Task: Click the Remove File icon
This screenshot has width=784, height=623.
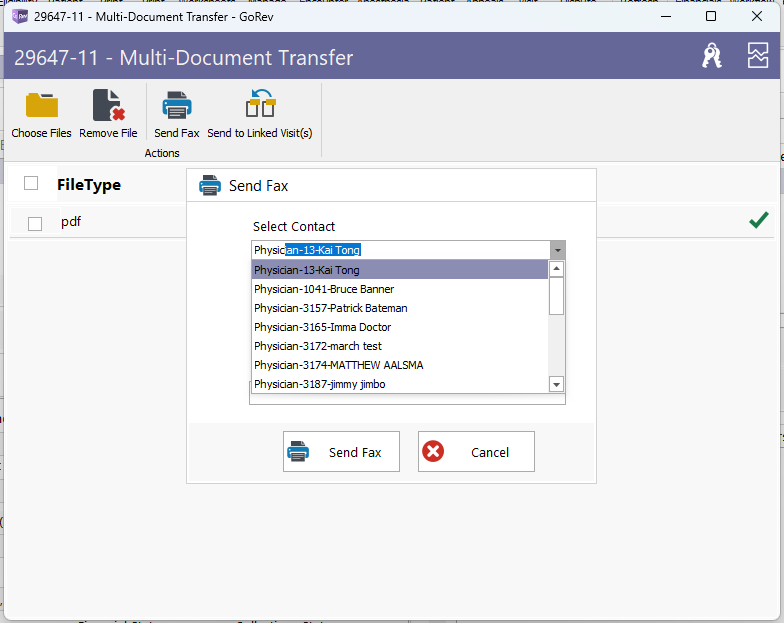Action: tap(108, 106)
